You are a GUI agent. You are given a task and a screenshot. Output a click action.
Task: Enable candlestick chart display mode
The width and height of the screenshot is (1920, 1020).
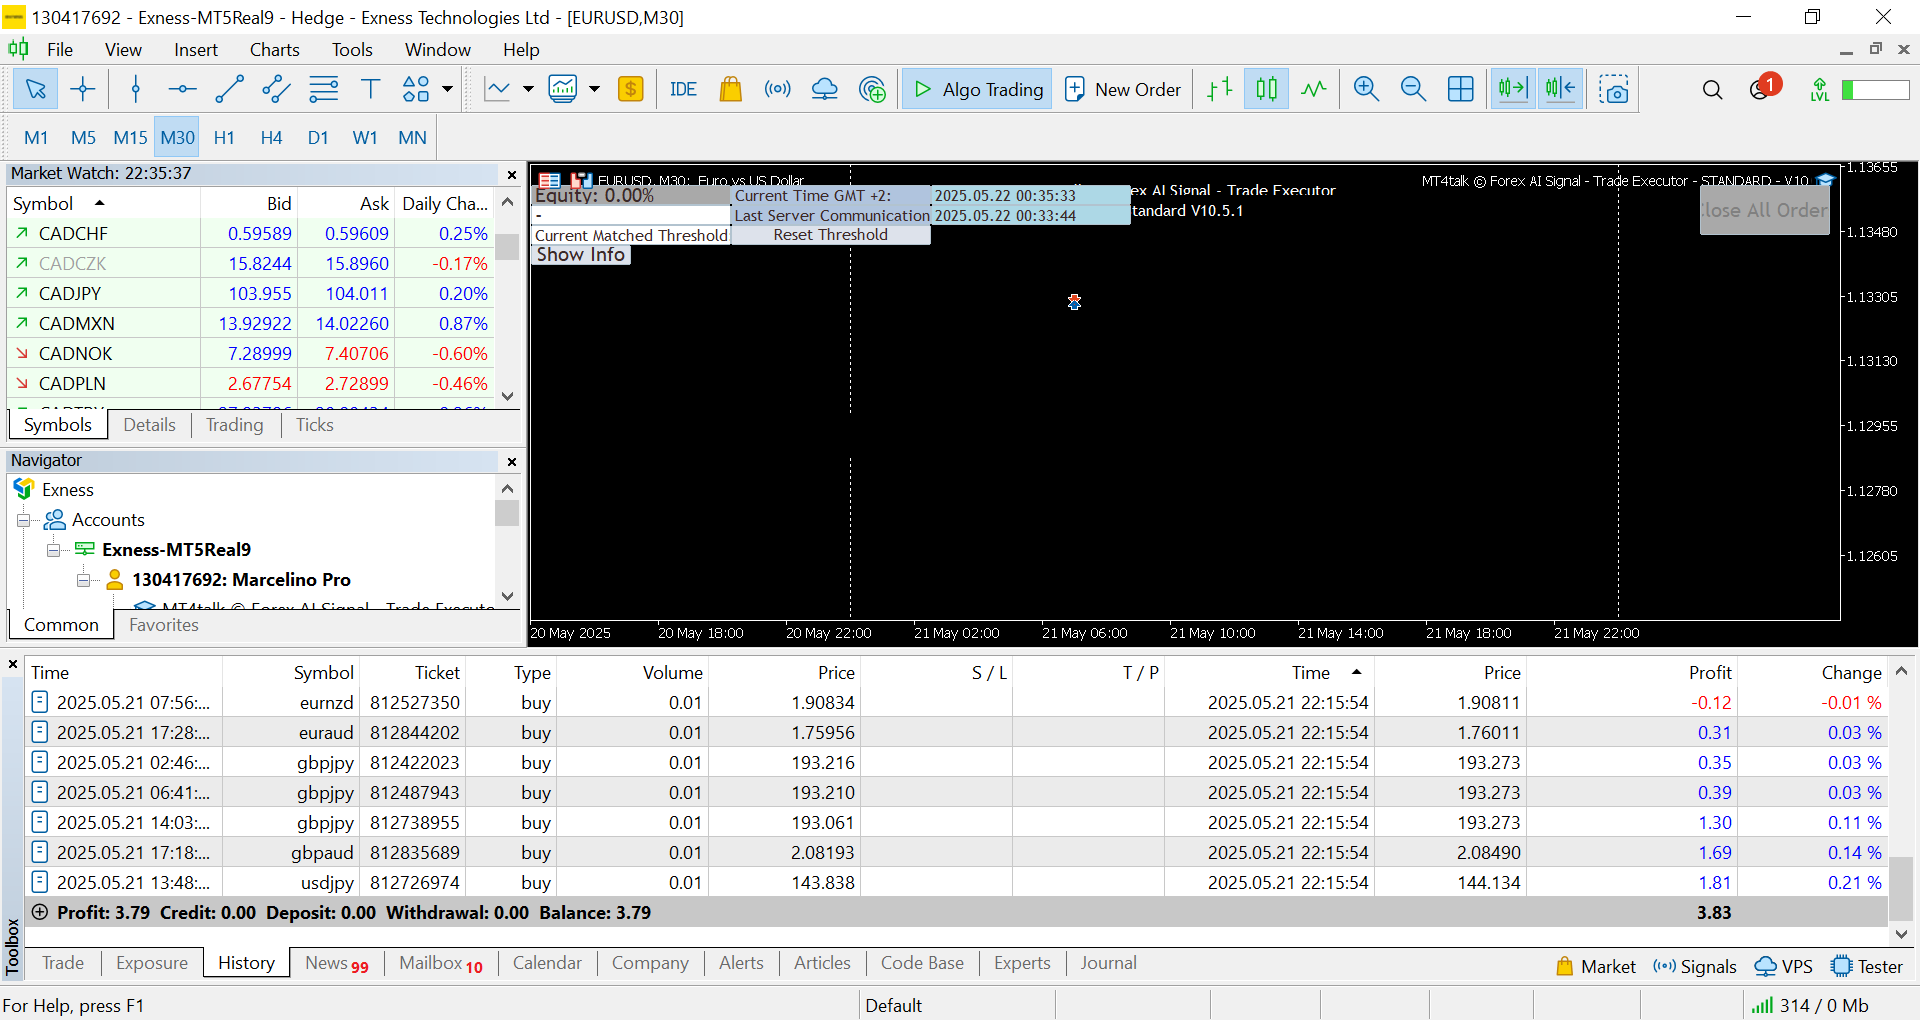(x=1266, y=90)
